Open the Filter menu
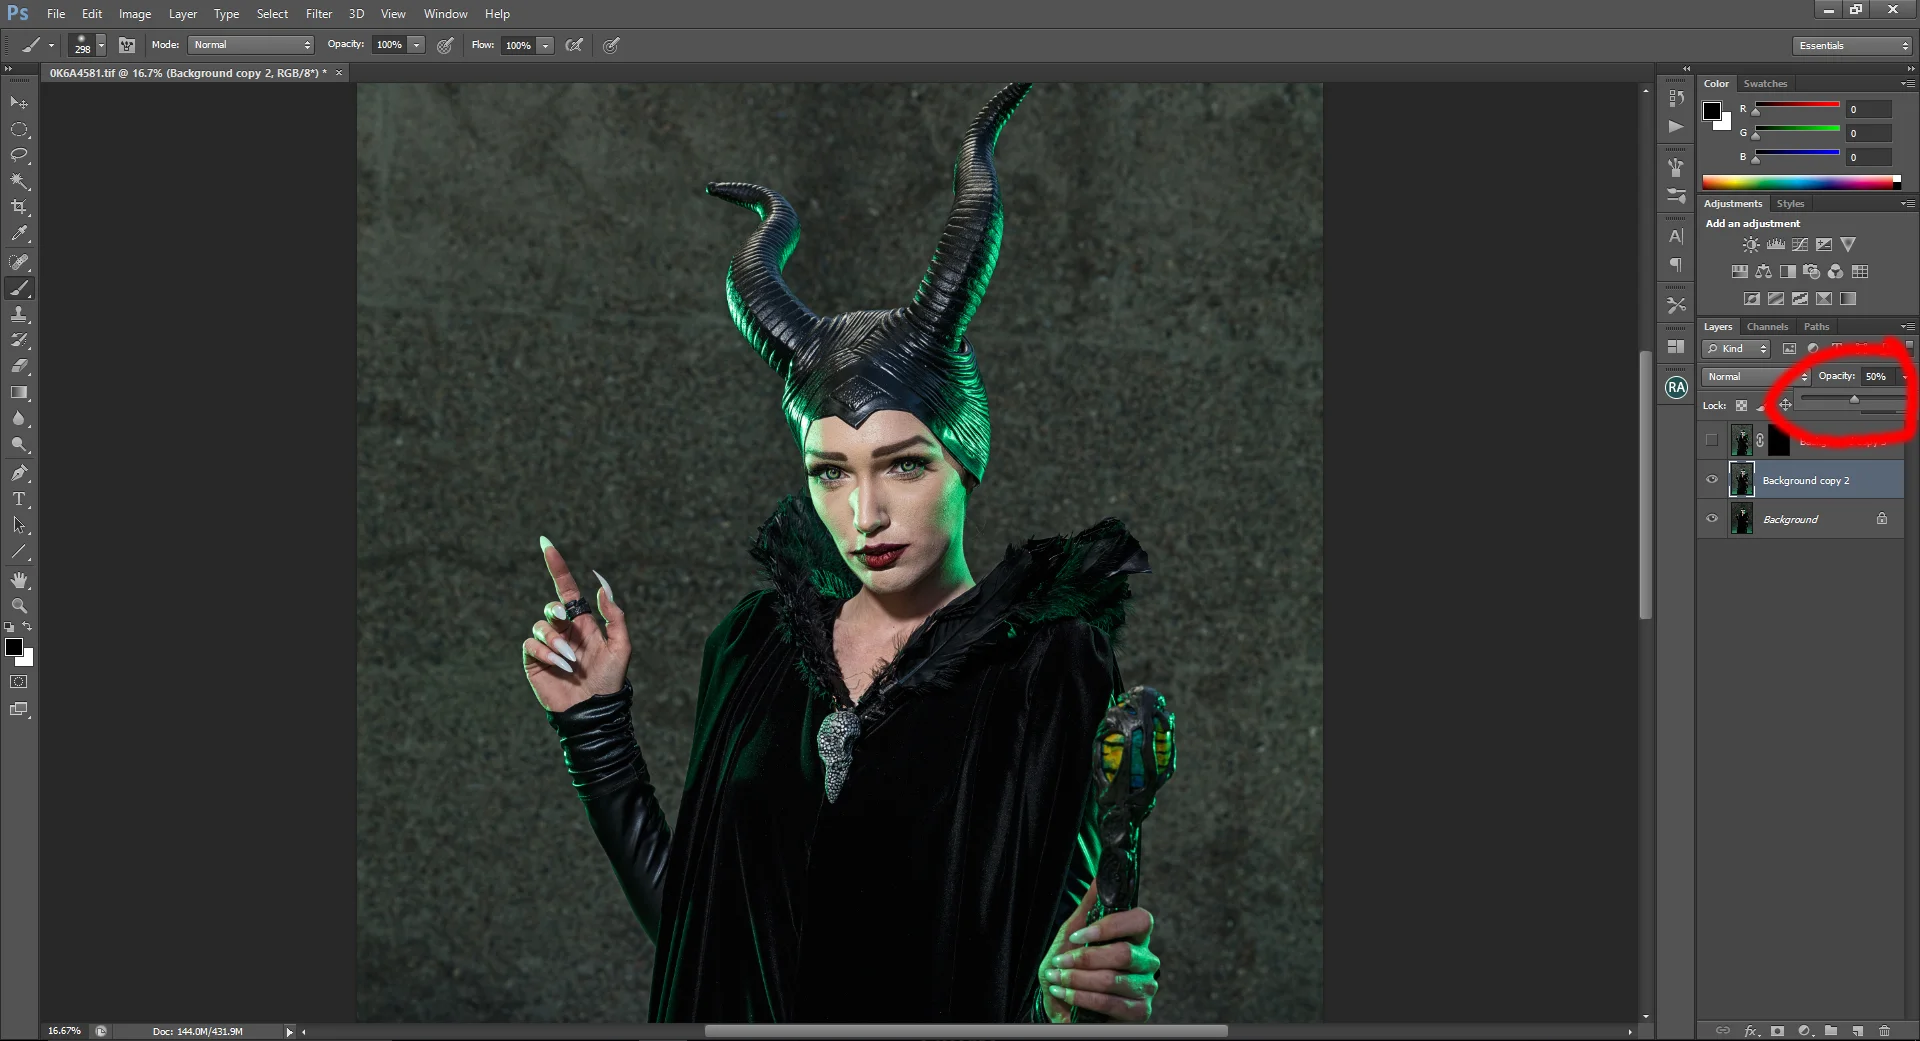The width and height of the screenshot is (1920, 1041). (319, 14)
